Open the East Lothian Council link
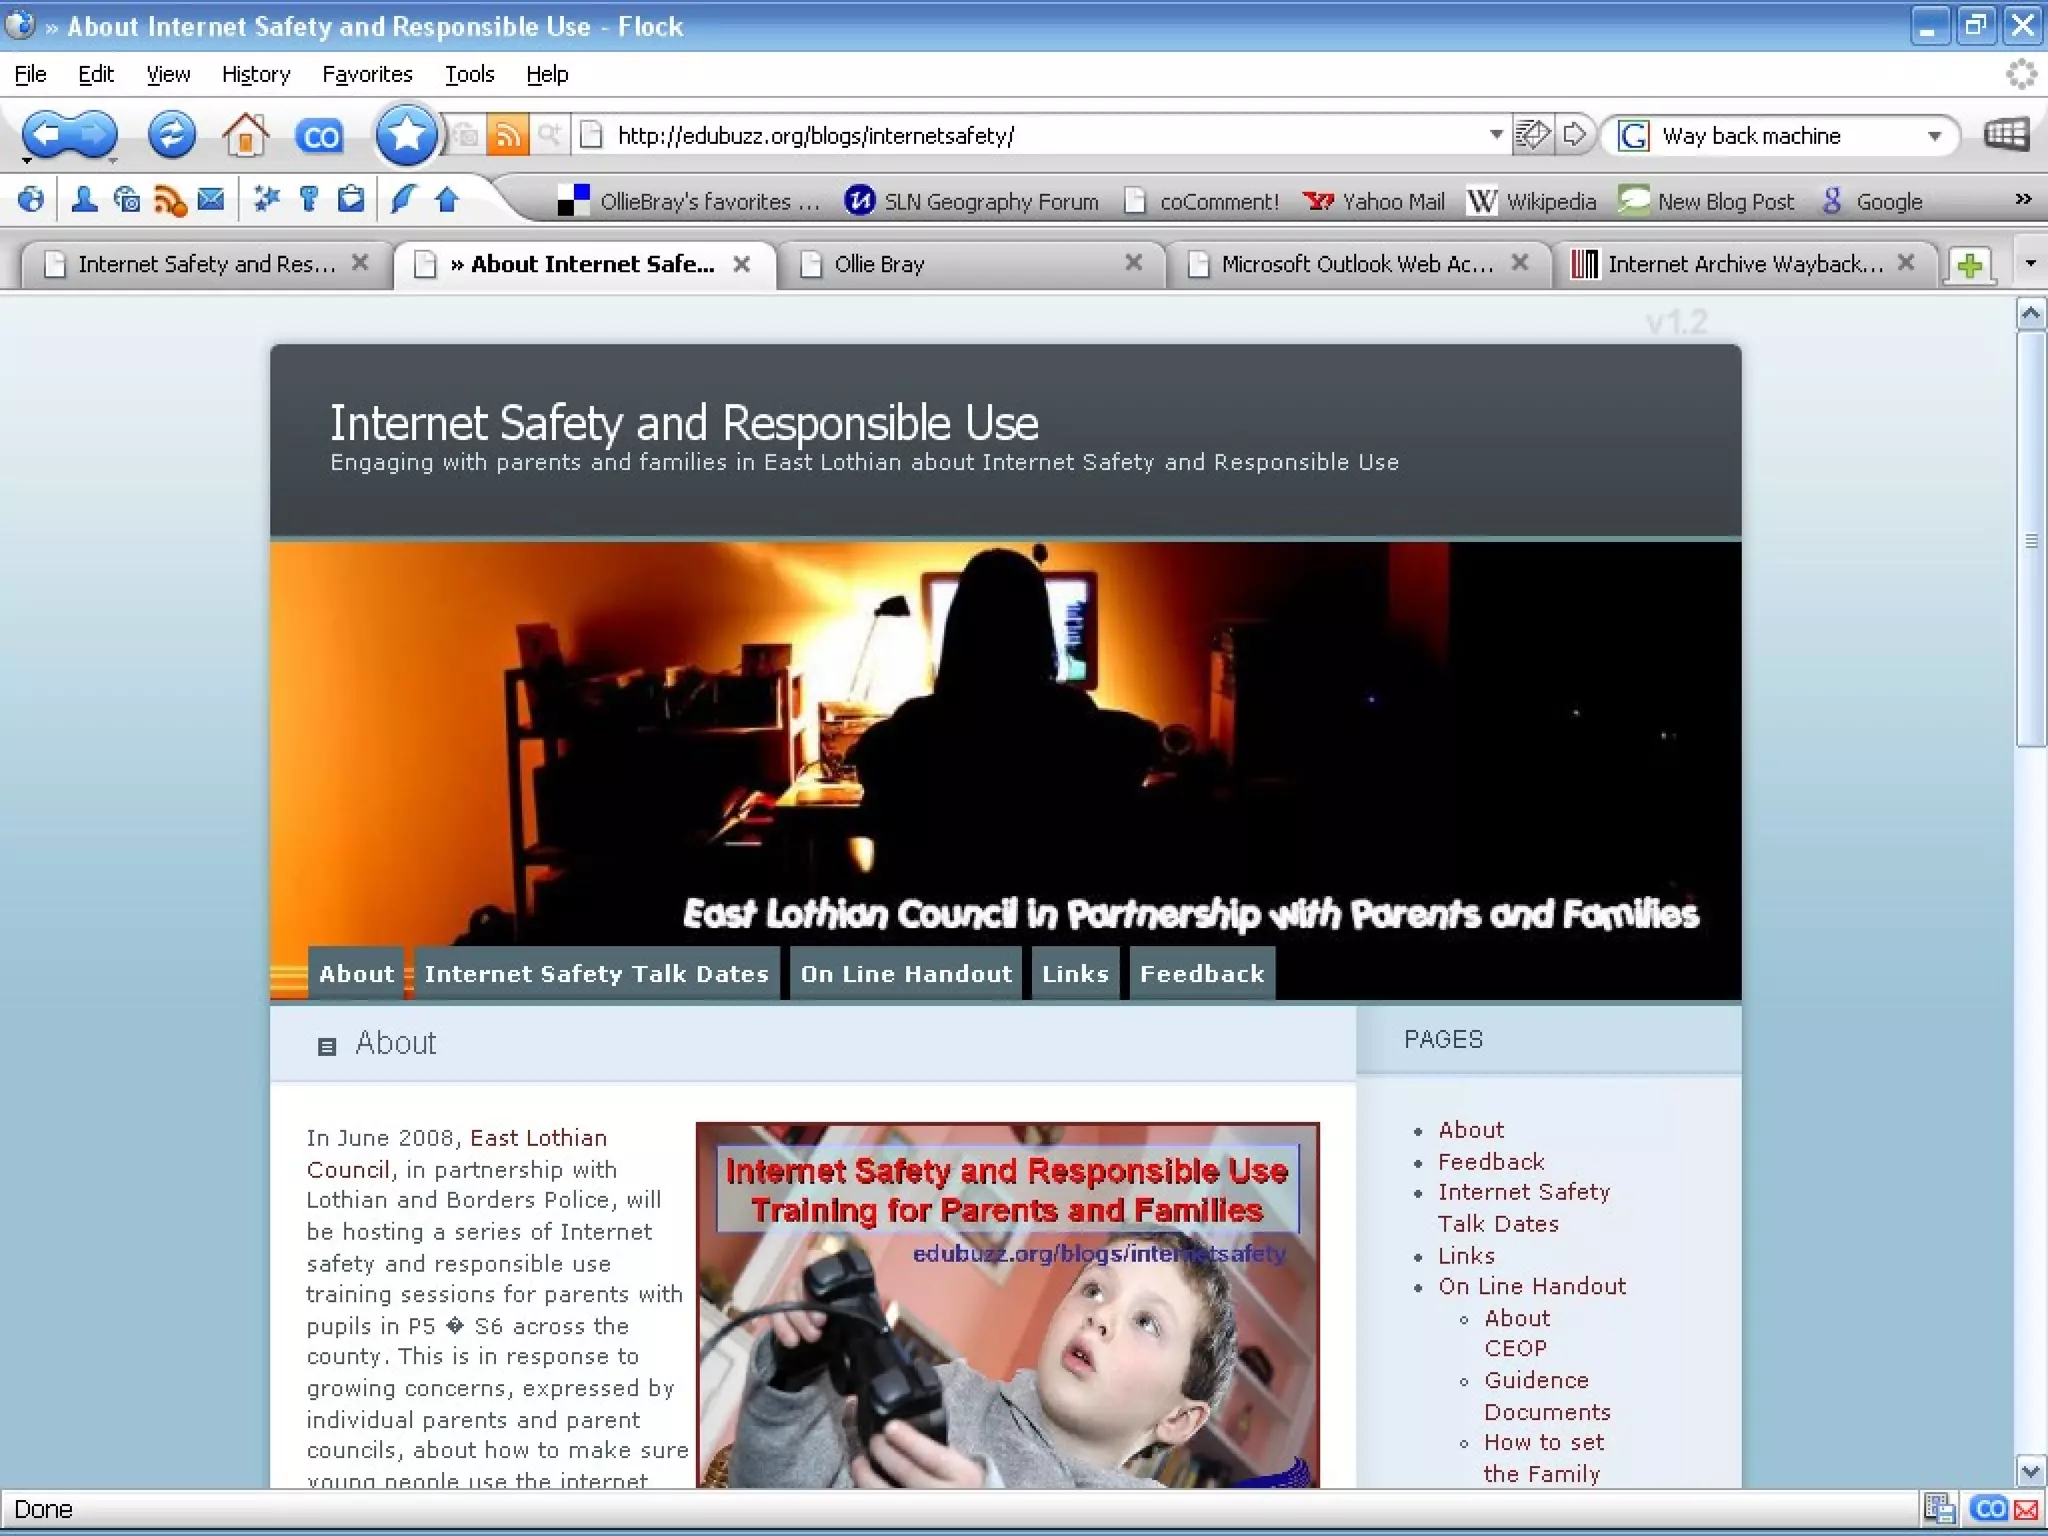The image size is (2048, 1536). click(538, 1138)
